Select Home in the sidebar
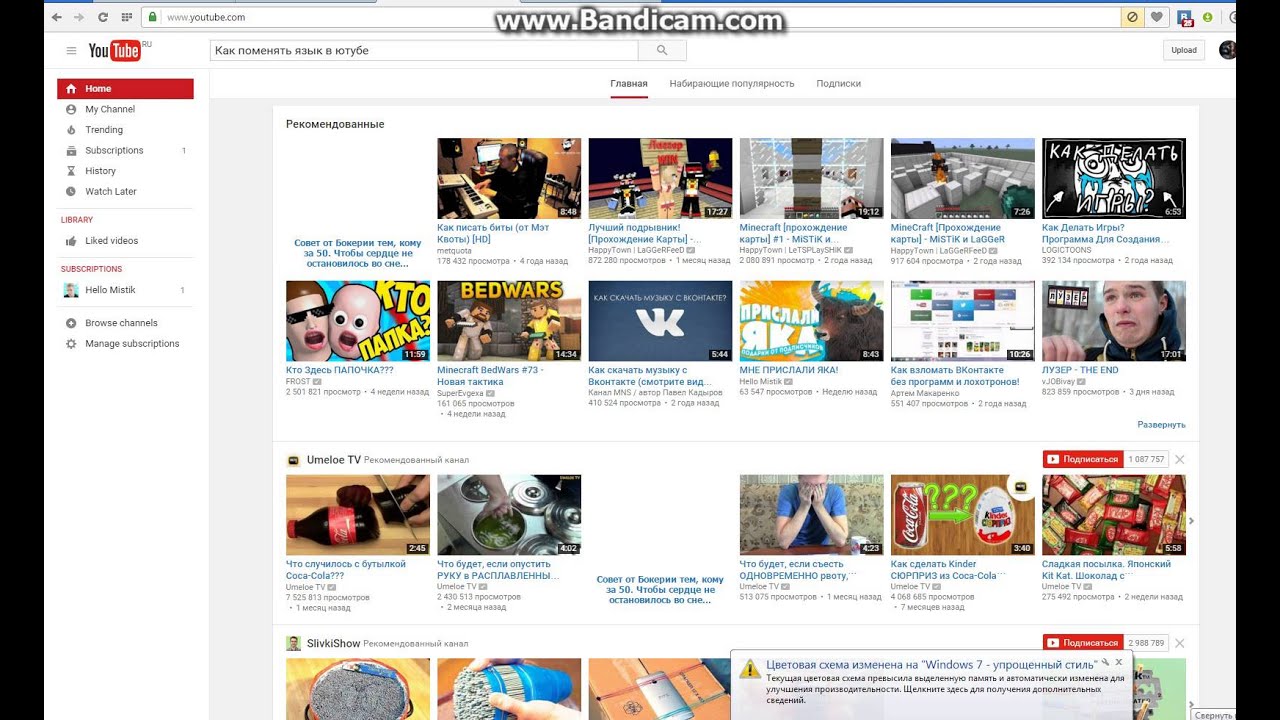The height and width of the screenshot is (720, 1280). coord(125,89)
